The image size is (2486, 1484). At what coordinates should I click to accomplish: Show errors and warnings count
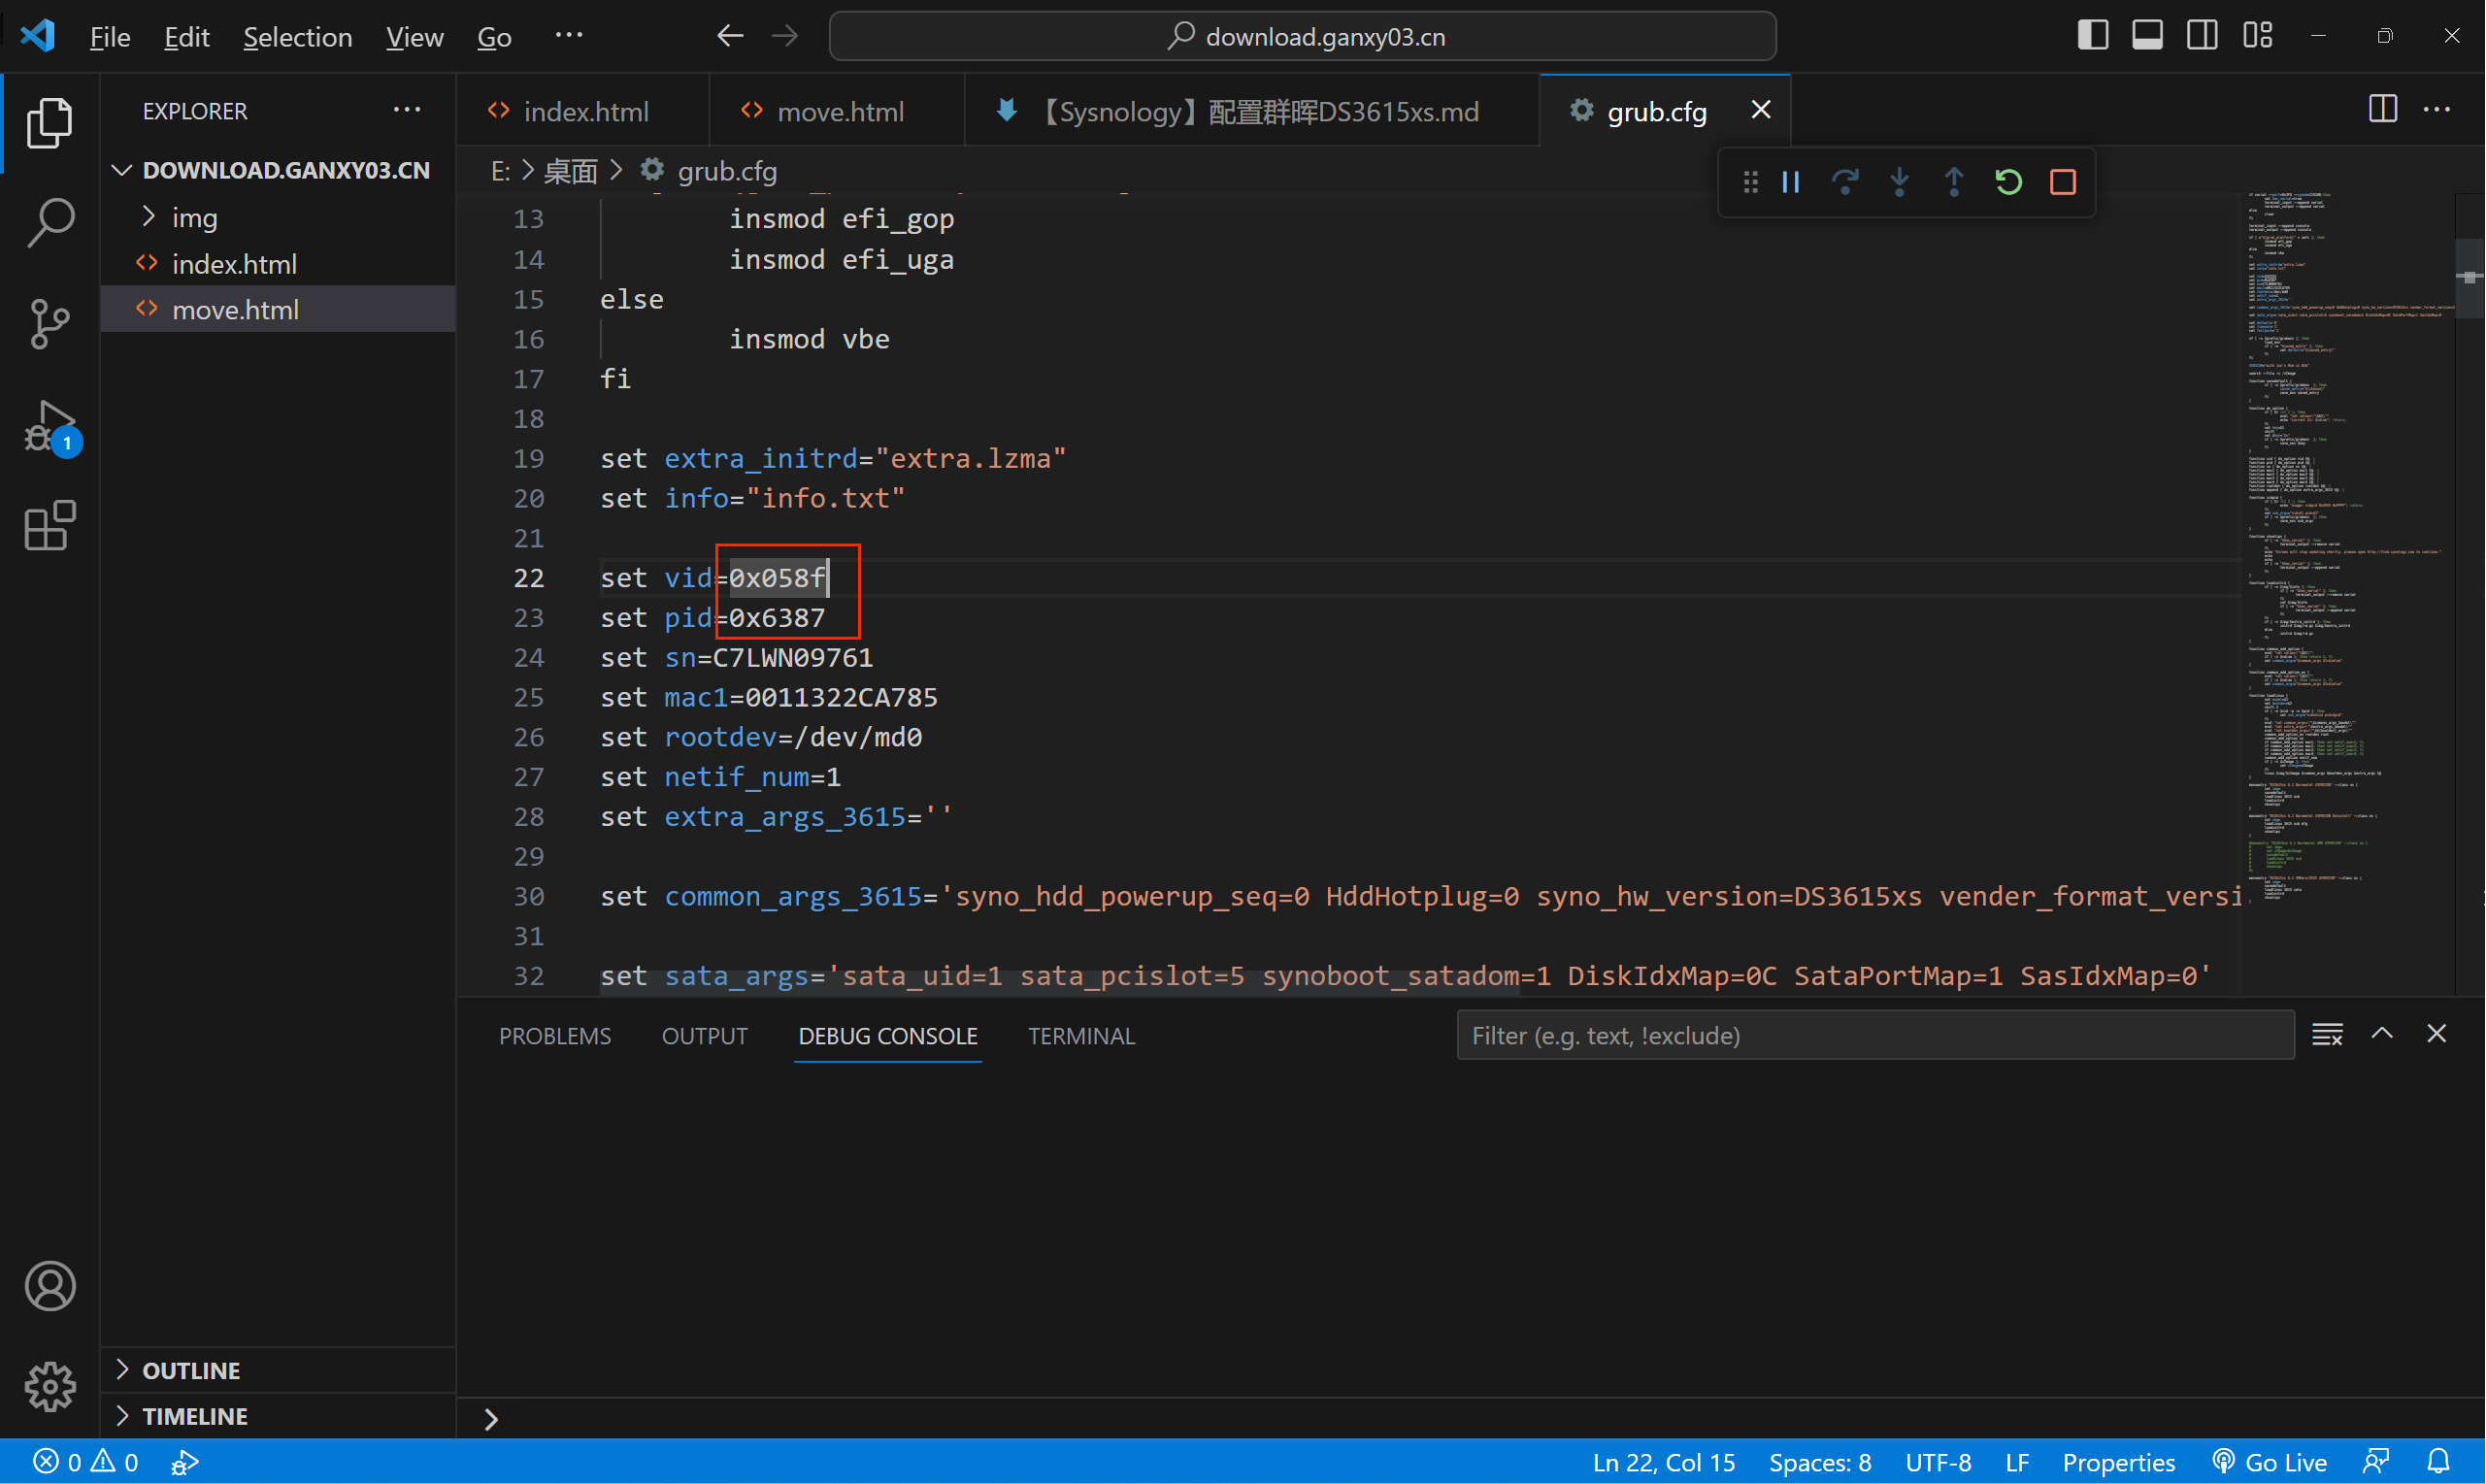pyautogui.click(x=85, y=1462)
